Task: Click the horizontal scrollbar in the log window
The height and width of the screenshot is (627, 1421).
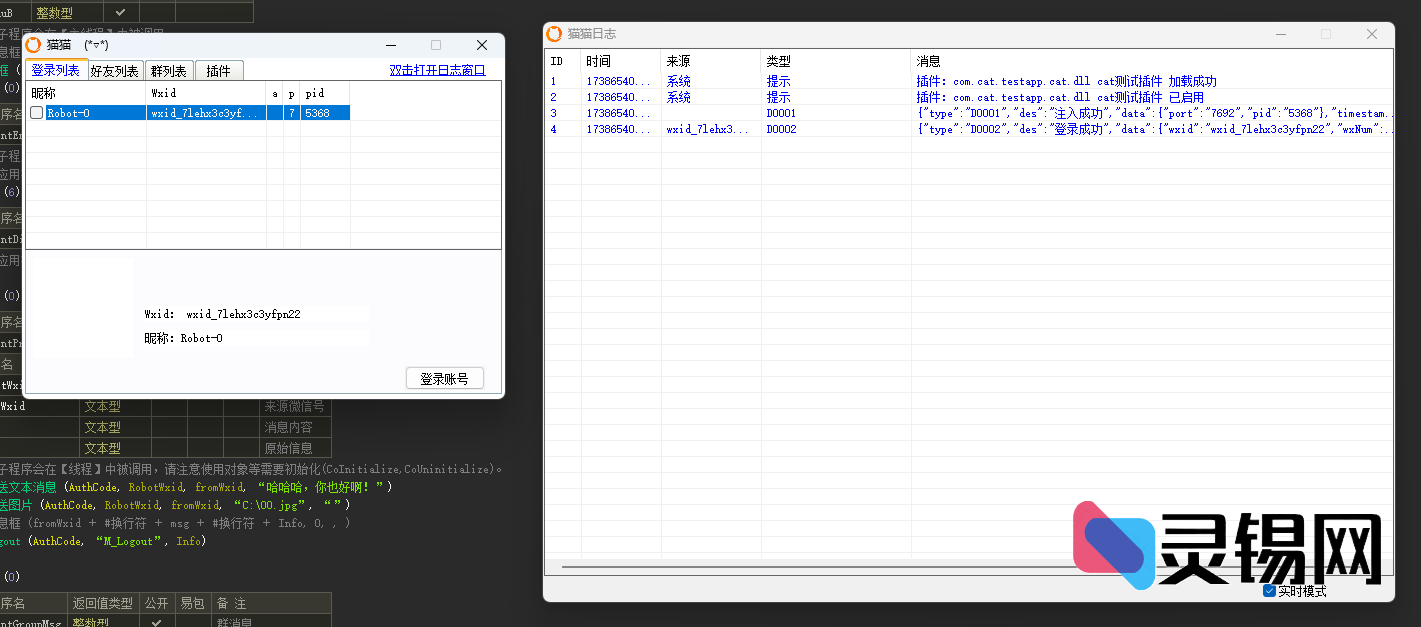Action: point(800,566)
